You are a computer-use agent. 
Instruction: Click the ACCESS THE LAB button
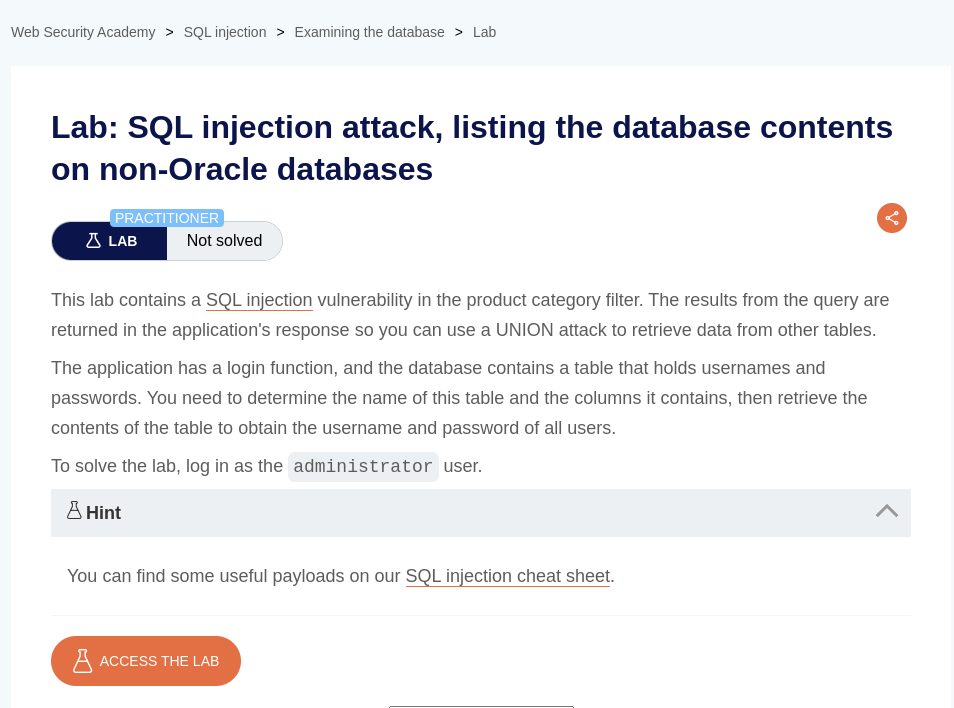point(146,661)
